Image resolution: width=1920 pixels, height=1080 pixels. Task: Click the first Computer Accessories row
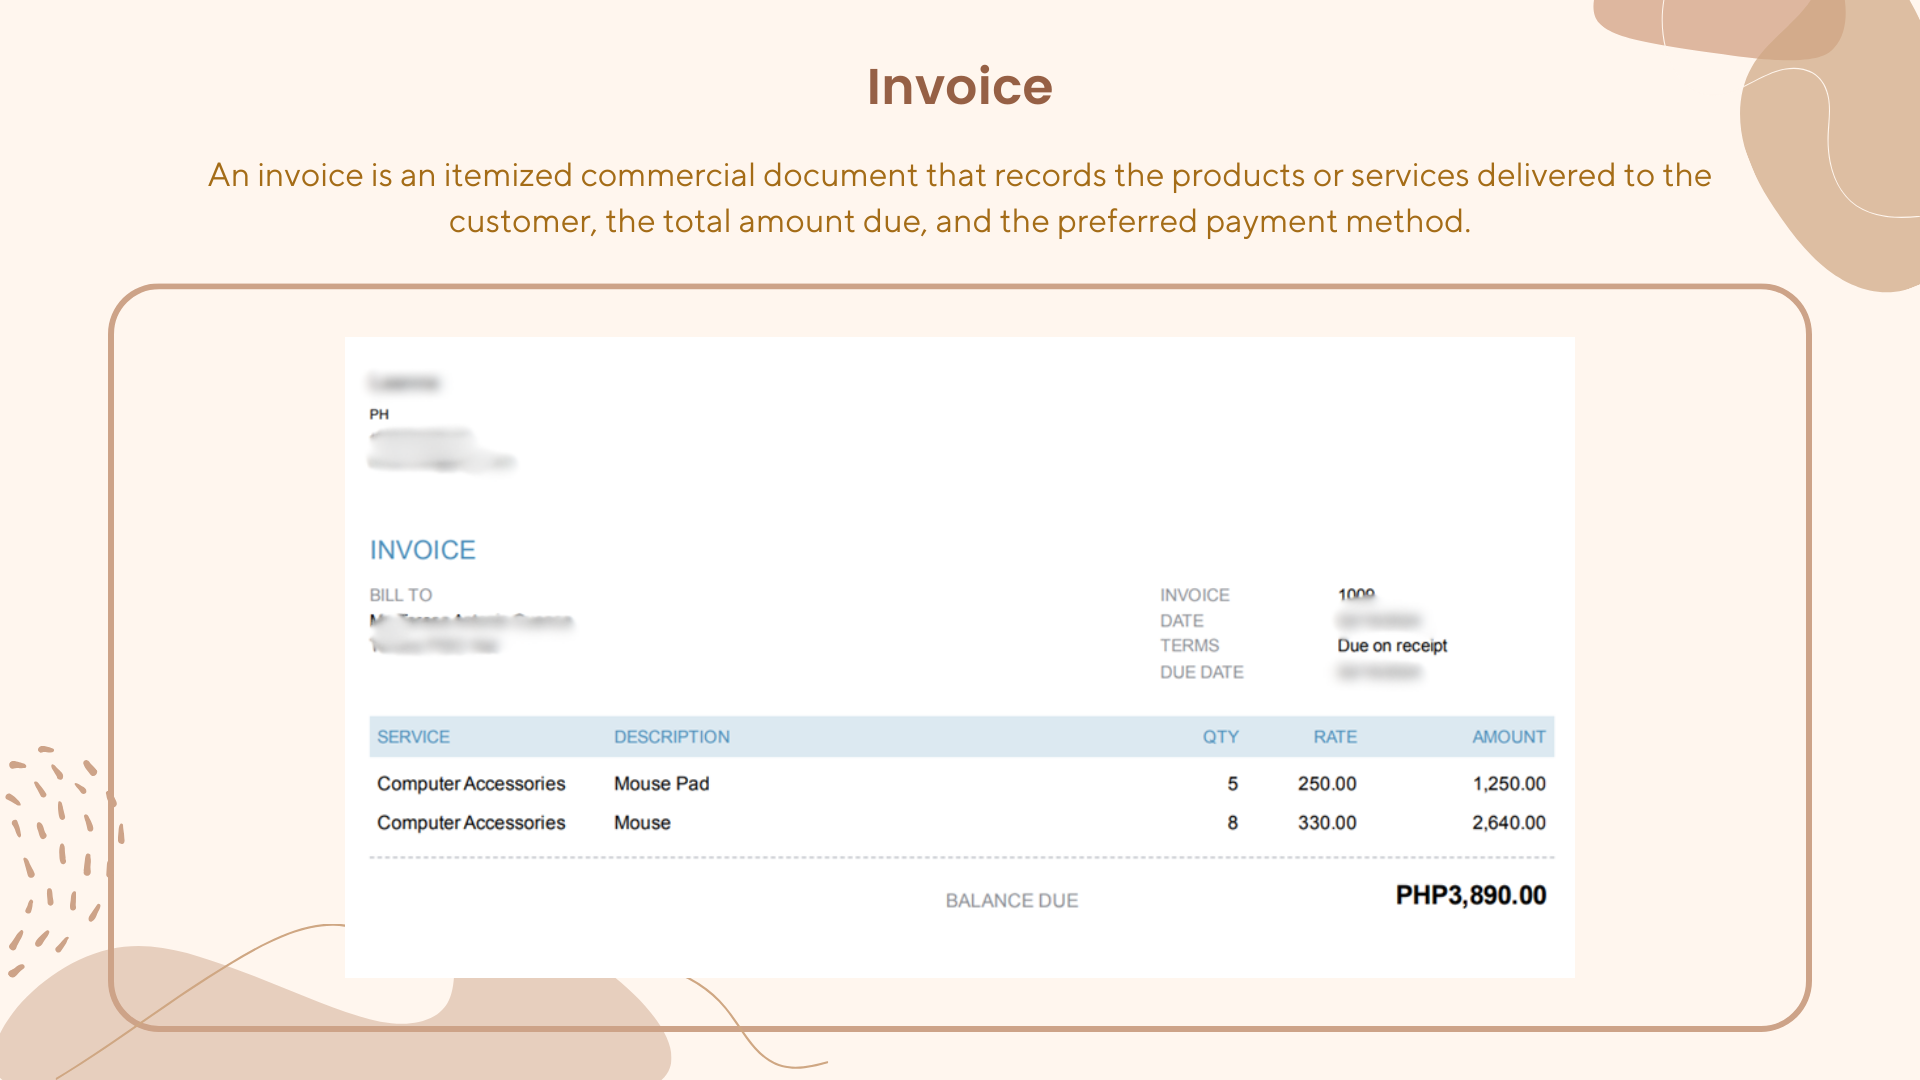click(471, 784)
